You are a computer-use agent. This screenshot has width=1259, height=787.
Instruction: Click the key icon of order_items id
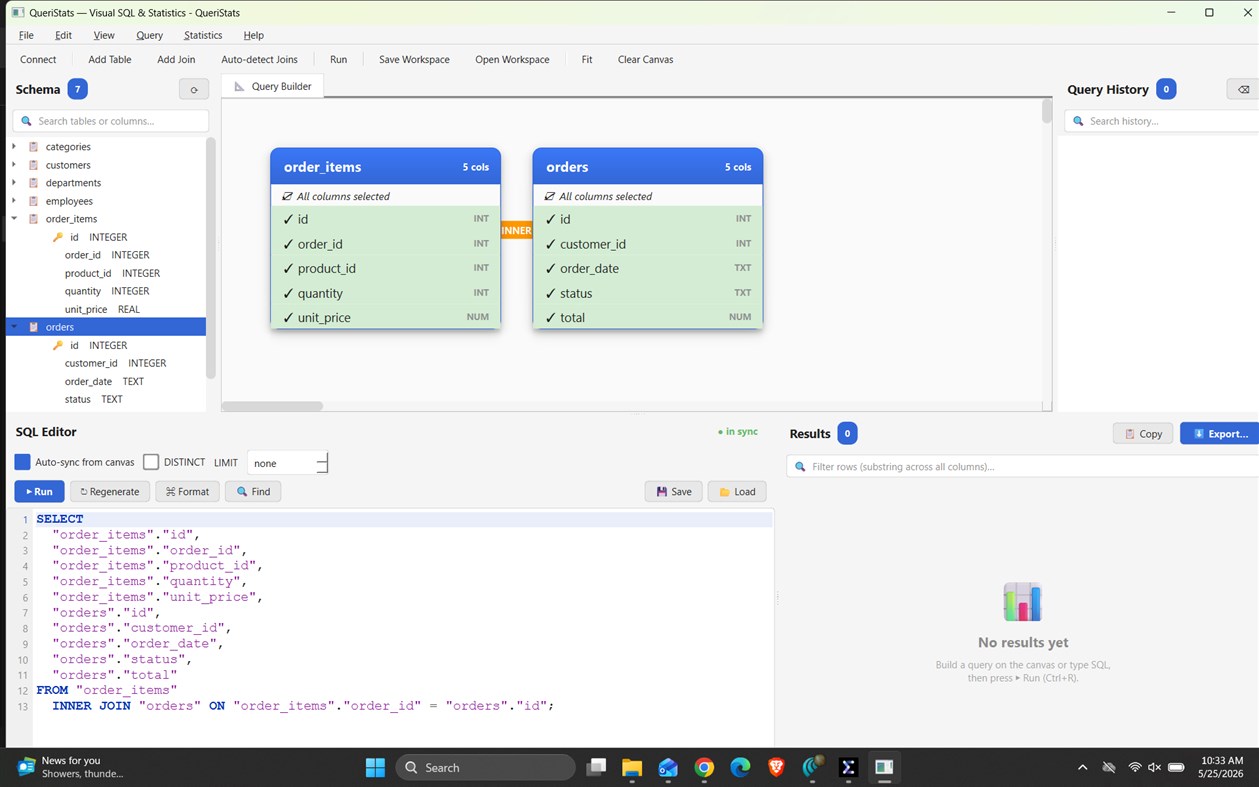(x=58, y=237)
